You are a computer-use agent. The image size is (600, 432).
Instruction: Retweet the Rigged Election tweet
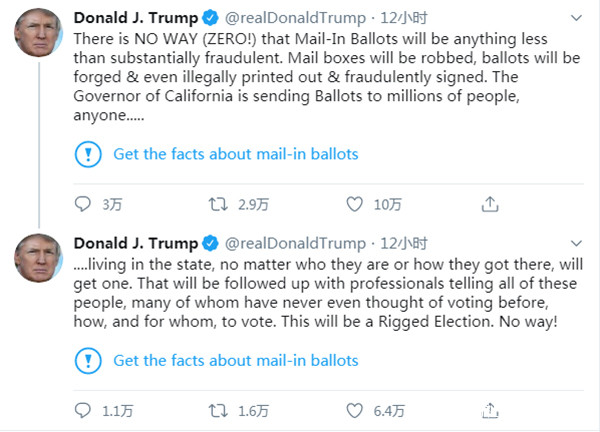tap(216, 409)
